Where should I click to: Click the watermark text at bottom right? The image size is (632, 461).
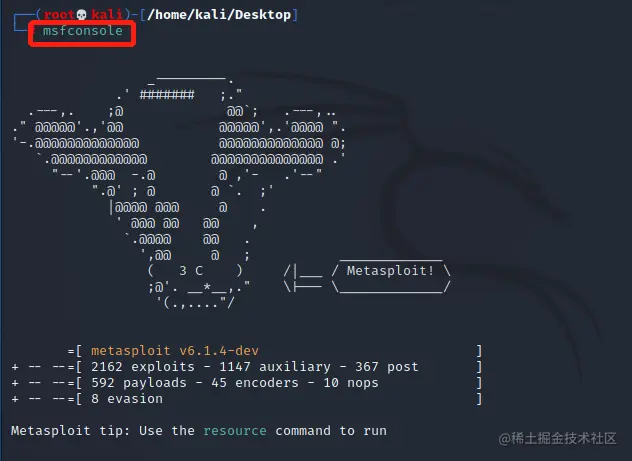pyautogui.click(x=557, y=438)
